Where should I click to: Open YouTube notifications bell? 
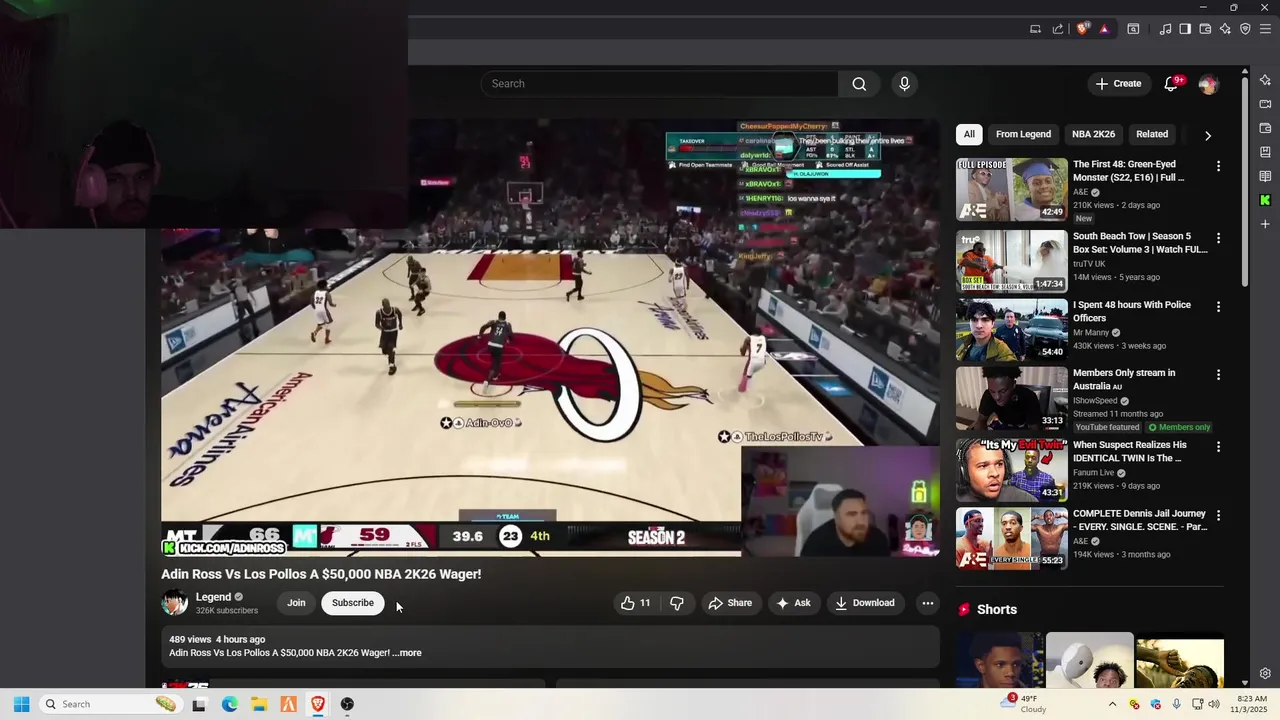(x=1171, y=84)
